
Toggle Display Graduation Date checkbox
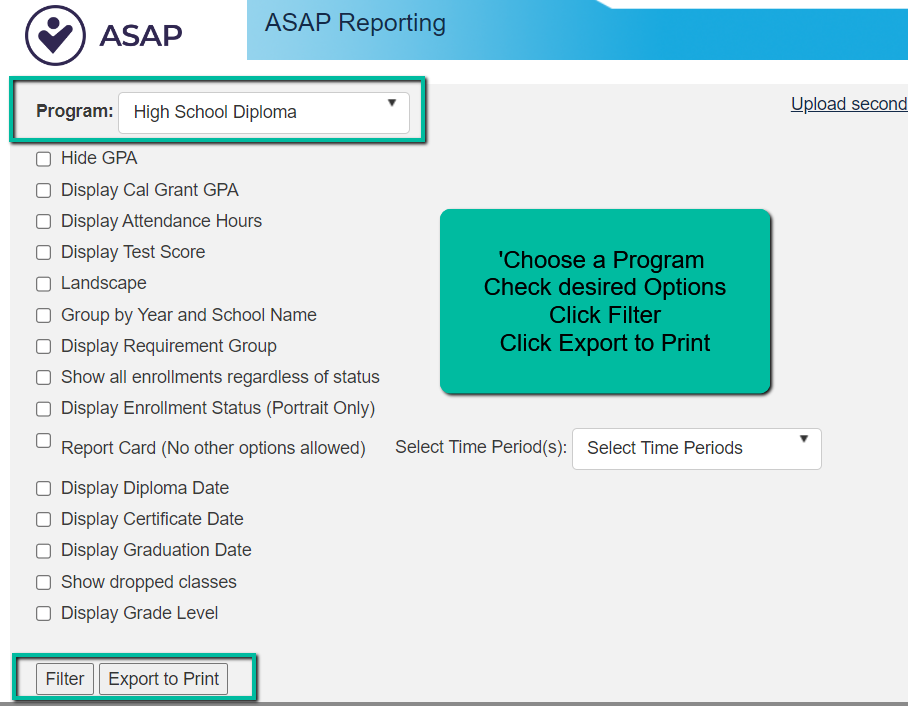coord(43,551)
